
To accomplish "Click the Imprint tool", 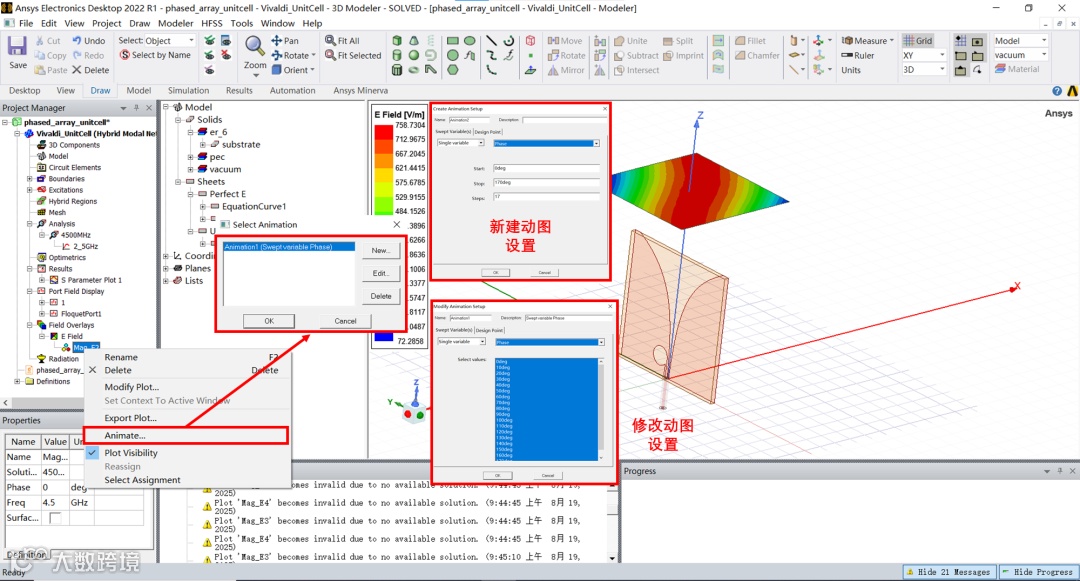I will coord(683,55).
